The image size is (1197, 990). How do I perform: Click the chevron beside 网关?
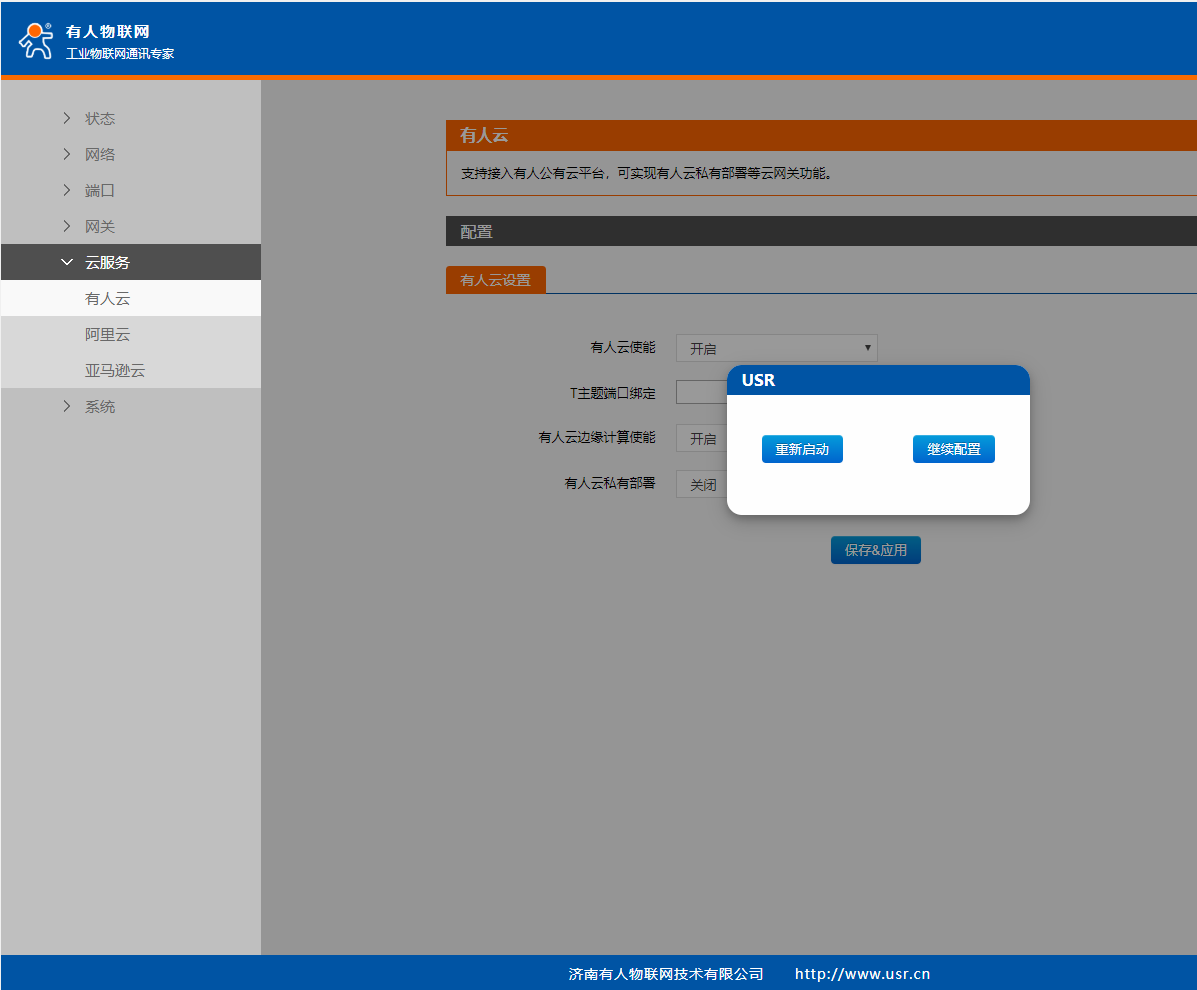pyautogui.click(x=67, y=226)
